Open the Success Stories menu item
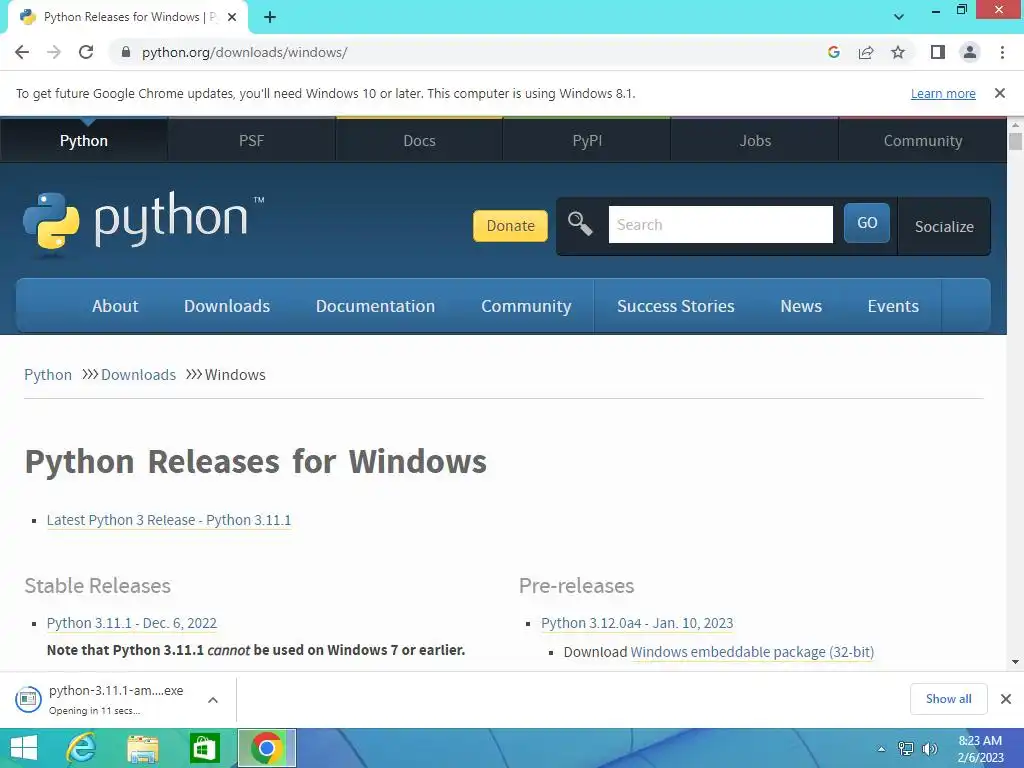The image size is (1024, 768). pos(676,306)
